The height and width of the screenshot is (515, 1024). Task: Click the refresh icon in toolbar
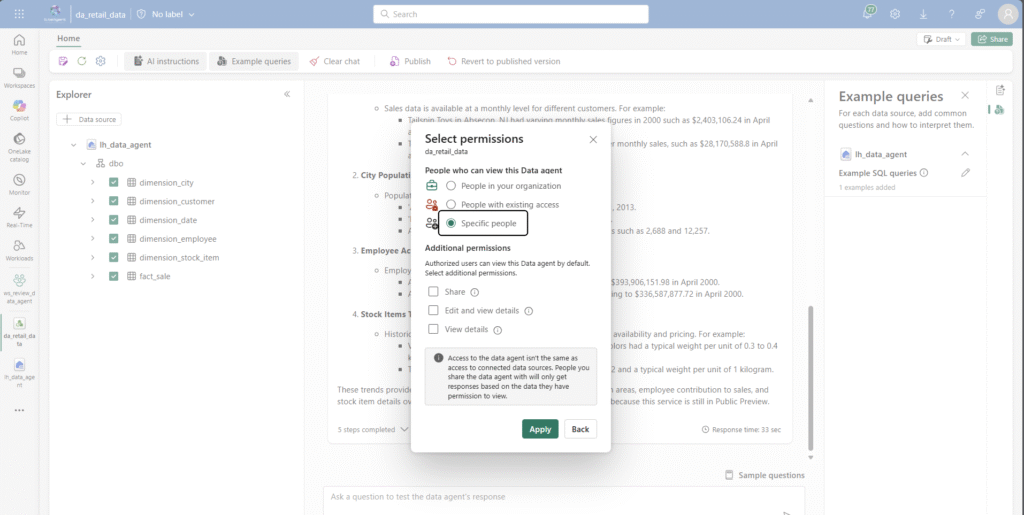point(82,61)
